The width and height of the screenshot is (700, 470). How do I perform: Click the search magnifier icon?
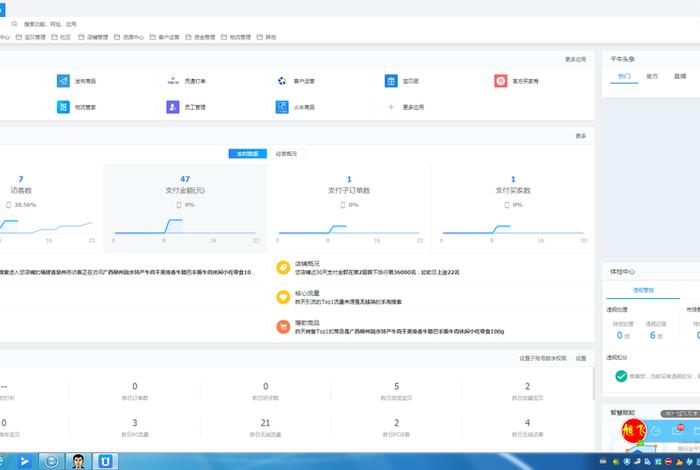(14, 24)
